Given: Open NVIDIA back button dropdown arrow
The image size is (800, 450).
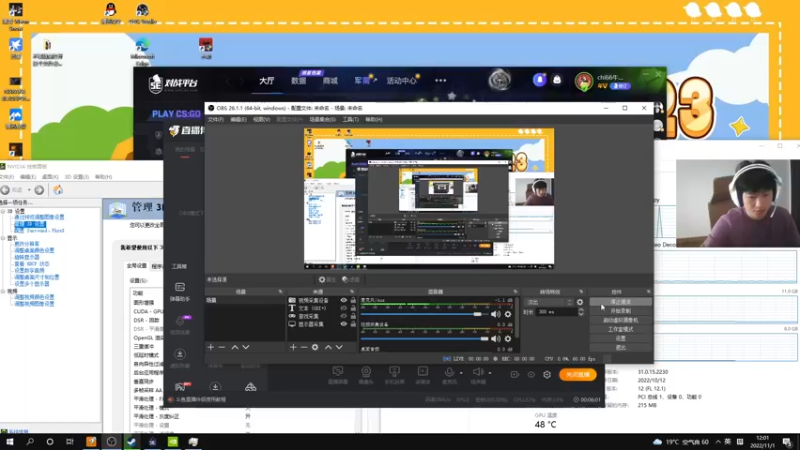Looking at the screenshot, I should click(29, 190).
